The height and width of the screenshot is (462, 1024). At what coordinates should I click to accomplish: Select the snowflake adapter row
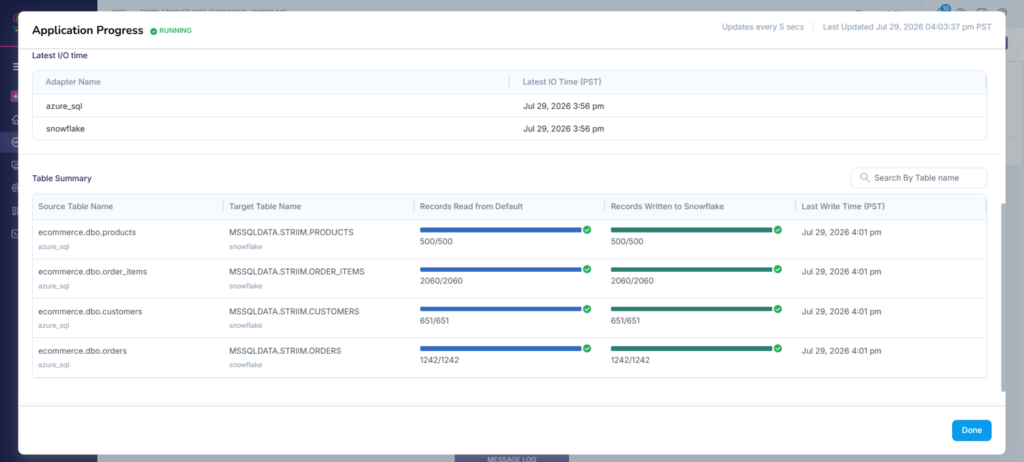click(509, 129)
